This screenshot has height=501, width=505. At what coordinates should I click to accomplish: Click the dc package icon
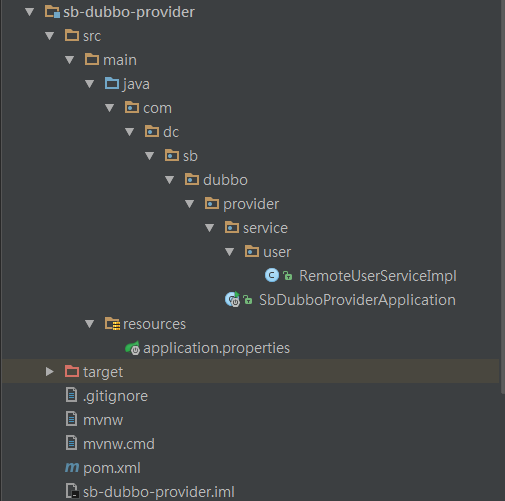coord(152,131)
